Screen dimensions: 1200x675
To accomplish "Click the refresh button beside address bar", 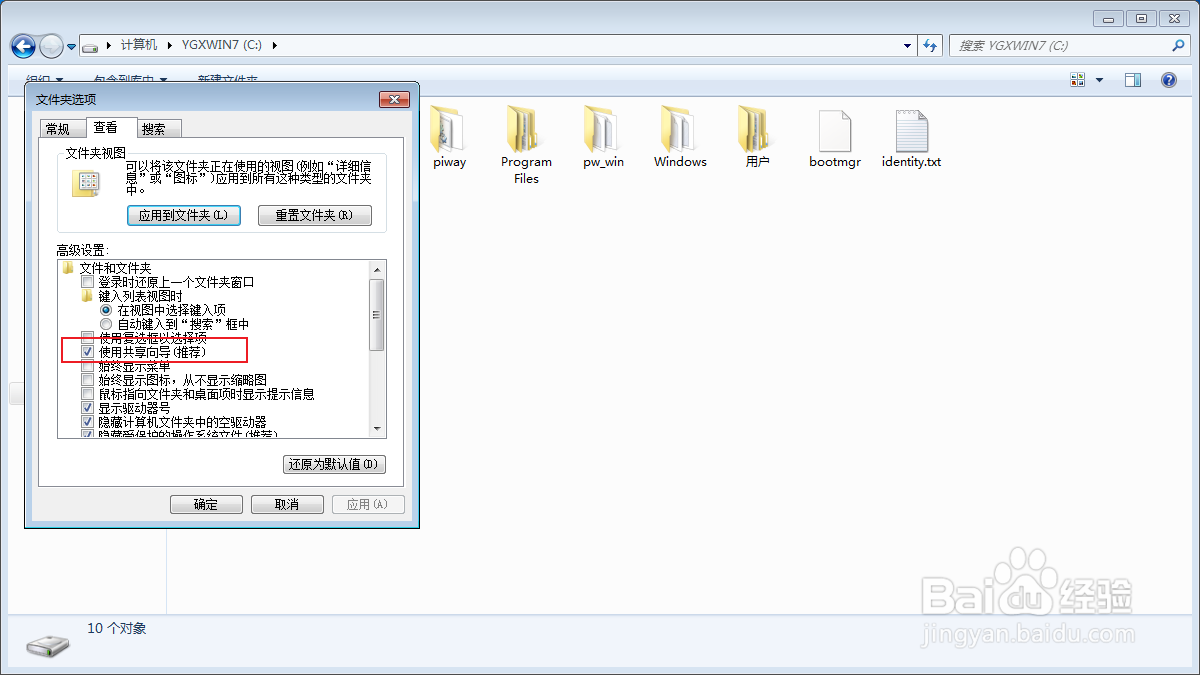I will tap(931, 46).
